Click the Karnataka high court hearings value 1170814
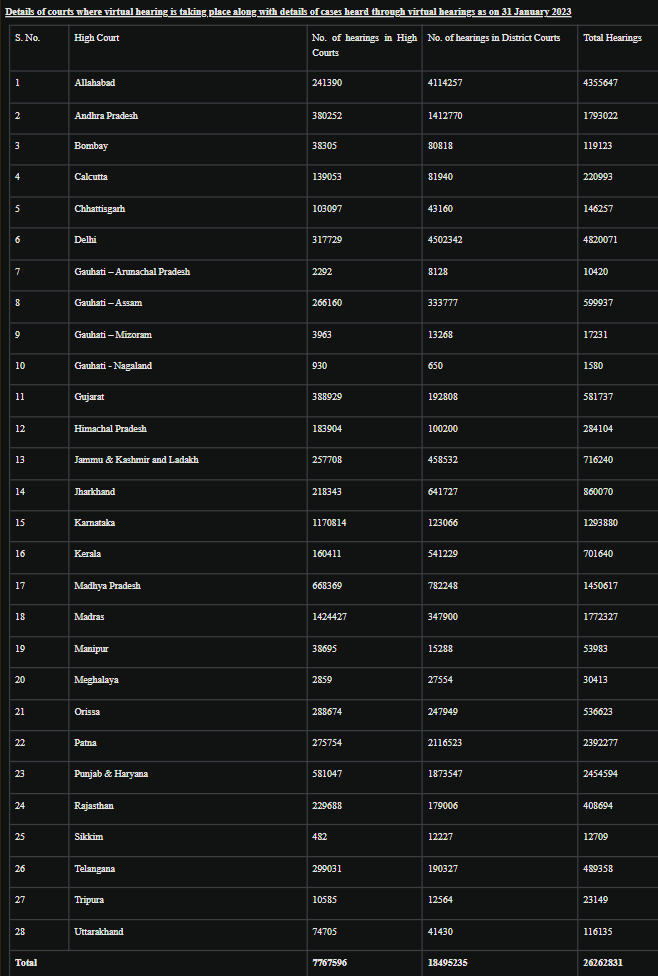Screen dimensions: 658x976 click(329, 523)
